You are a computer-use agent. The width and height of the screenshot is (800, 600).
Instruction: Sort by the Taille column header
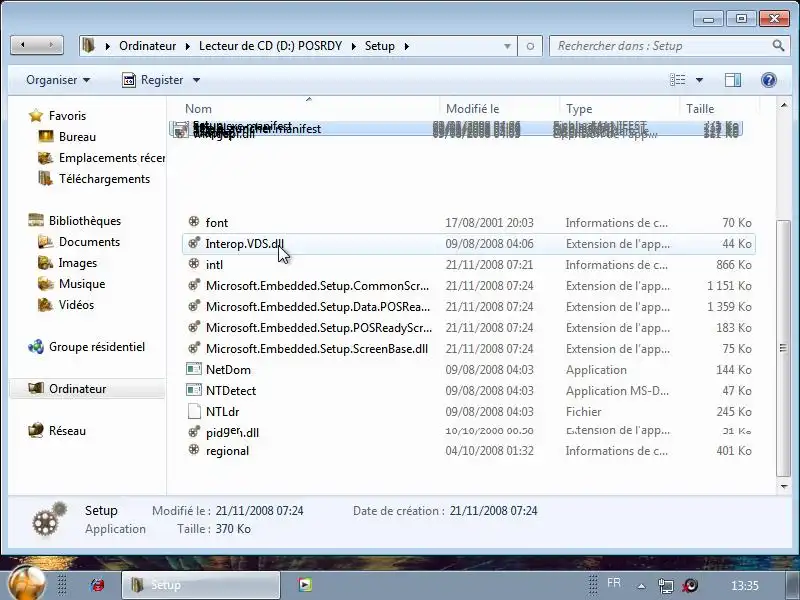point(699,109)
